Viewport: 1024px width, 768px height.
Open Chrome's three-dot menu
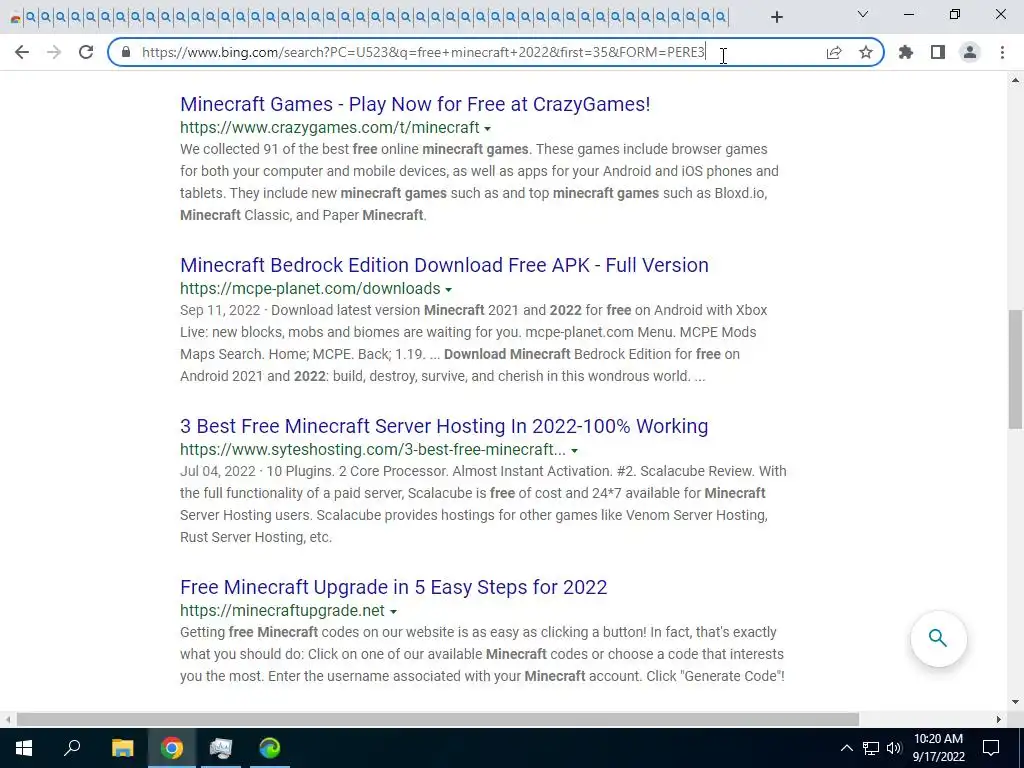[x=1002, y=52]
